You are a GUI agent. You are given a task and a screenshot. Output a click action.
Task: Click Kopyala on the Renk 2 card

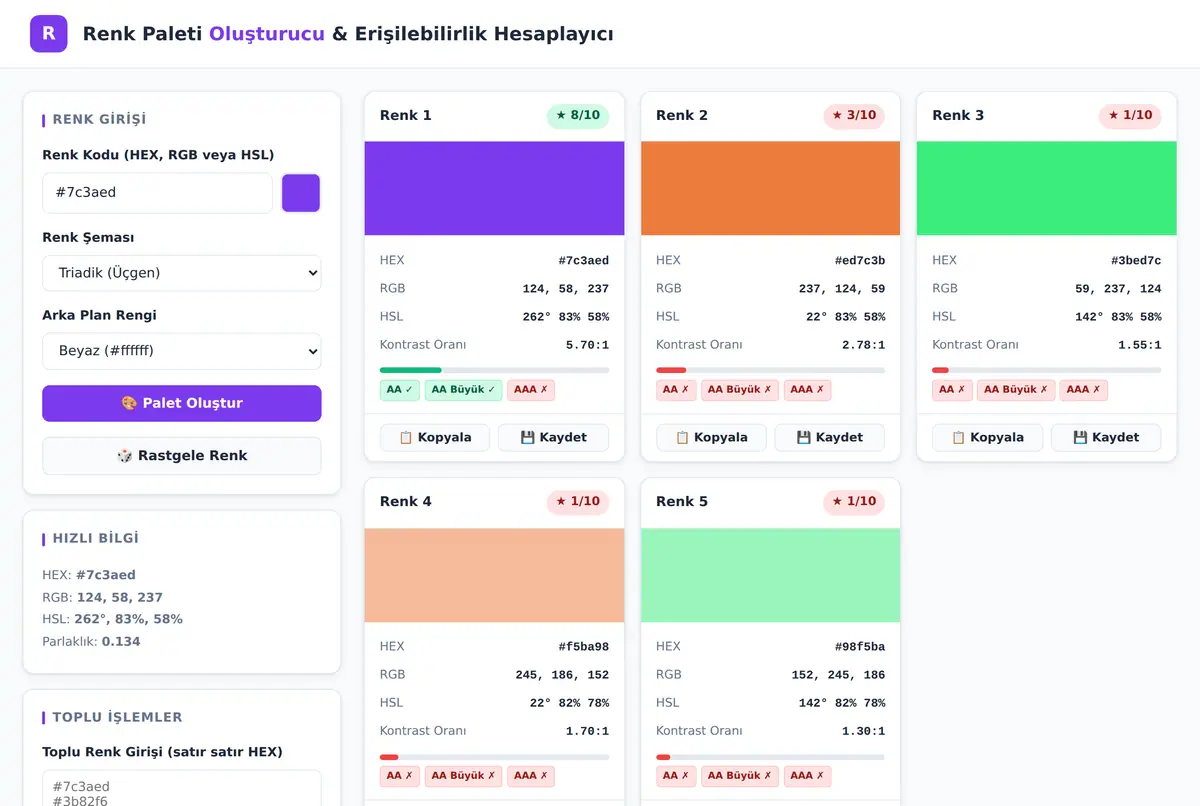pyautogui.click(x=711, y=437)
